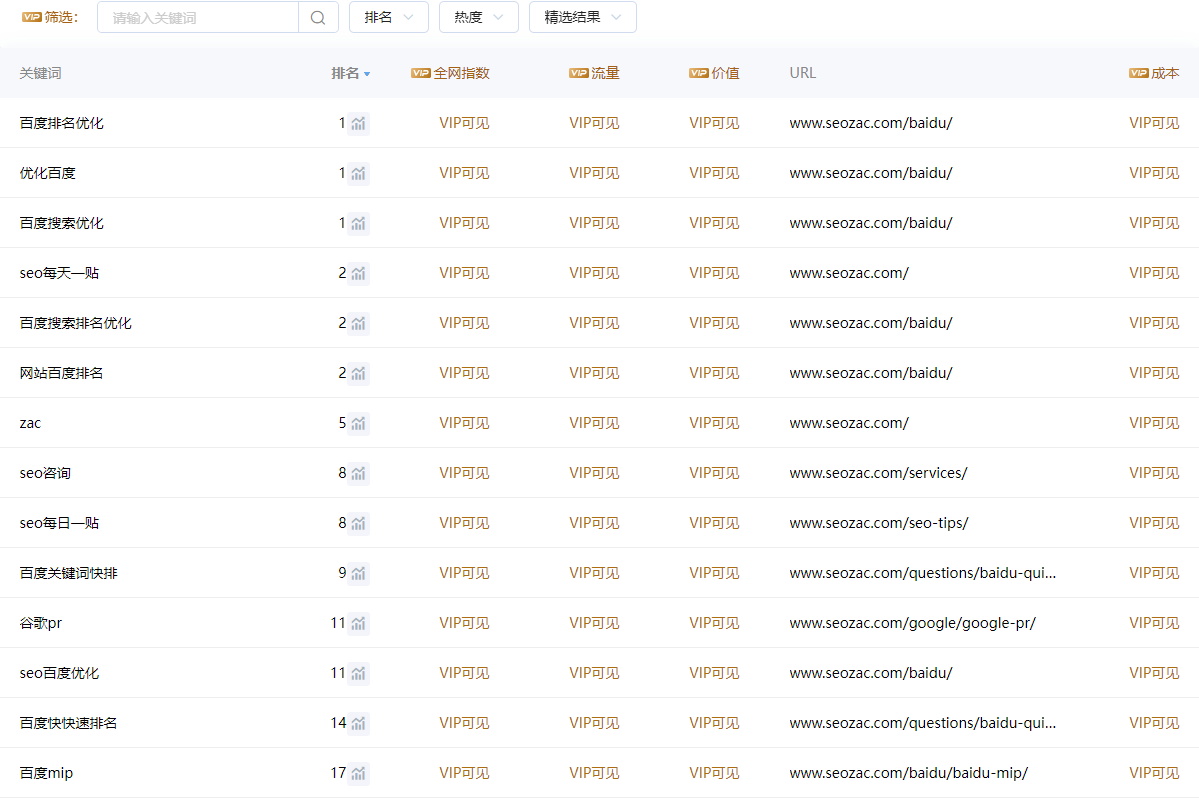Click VIP可见 全网指数 for 百度排名优化
The image size is (1199, 801).
tap(464, 123)
